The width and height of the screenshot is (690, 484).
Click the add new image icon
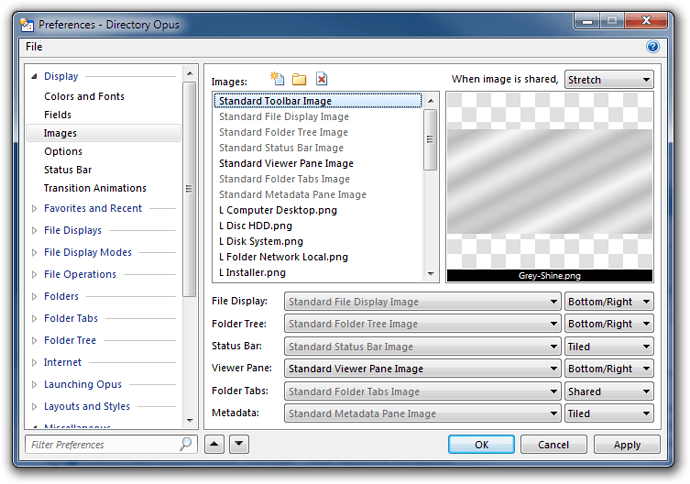click(277, 79)
